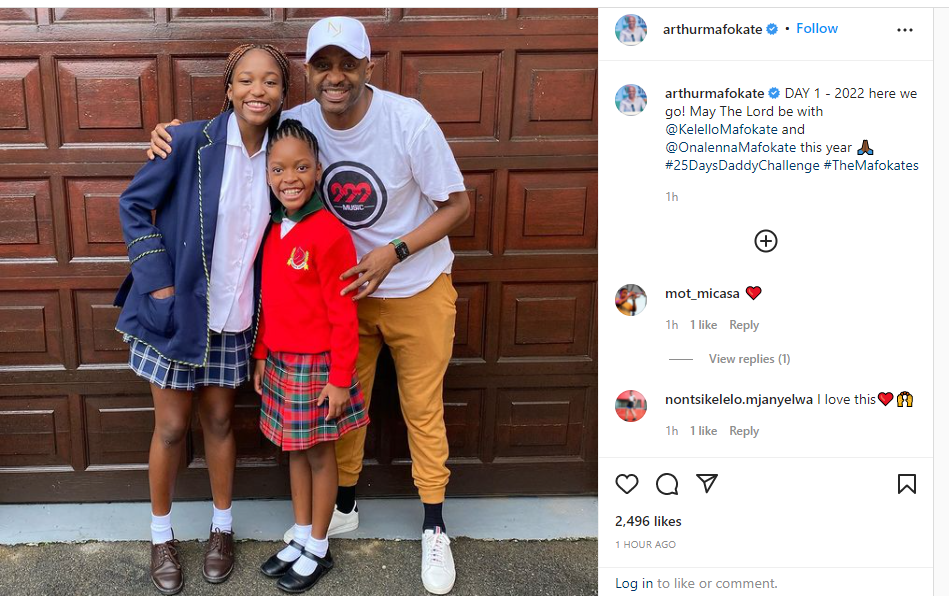Open nontsikelelo.mjanyelwa profile avatar
The image size is (949, 596).
[631, 405]
